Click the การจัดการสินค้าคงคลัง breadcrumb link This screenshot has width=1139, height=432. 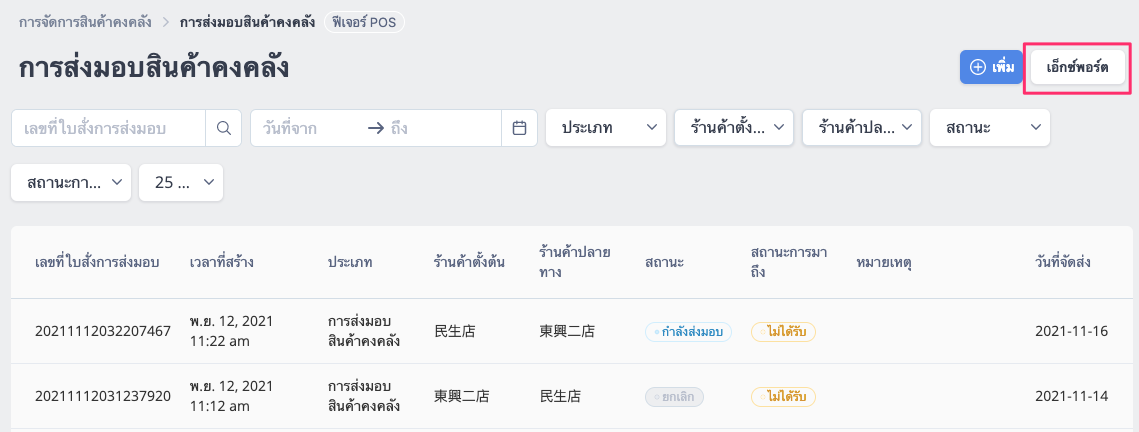click(85, 22)
